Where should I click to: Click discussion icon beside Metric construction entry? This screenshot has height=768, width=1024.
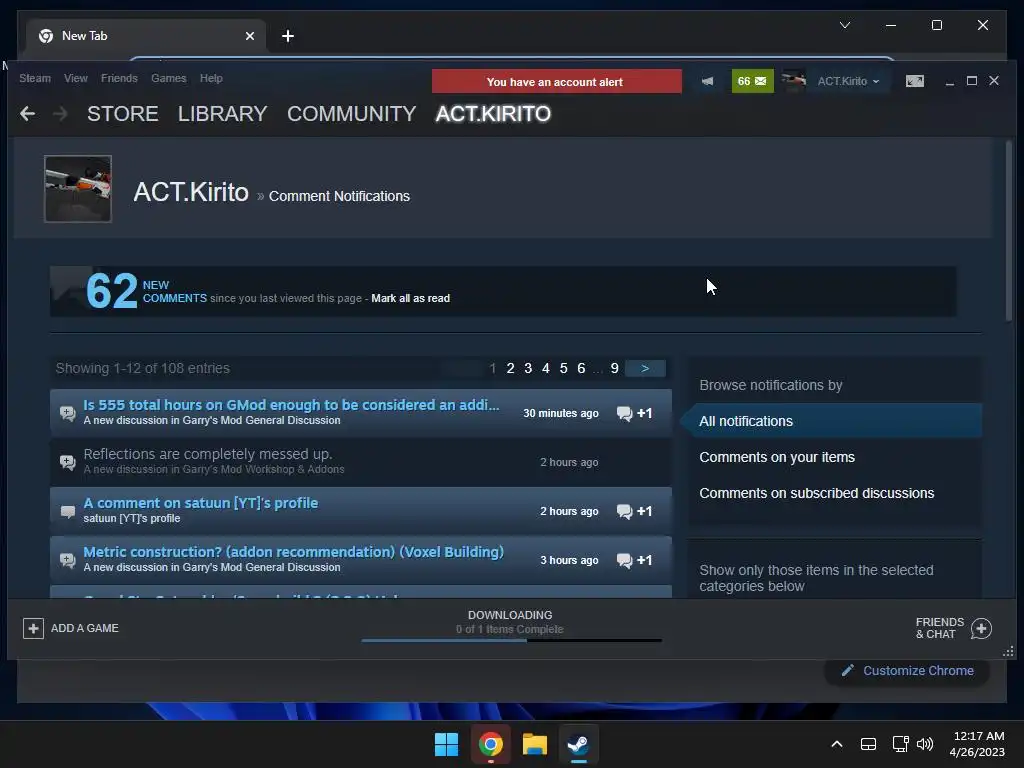[67, 560]
